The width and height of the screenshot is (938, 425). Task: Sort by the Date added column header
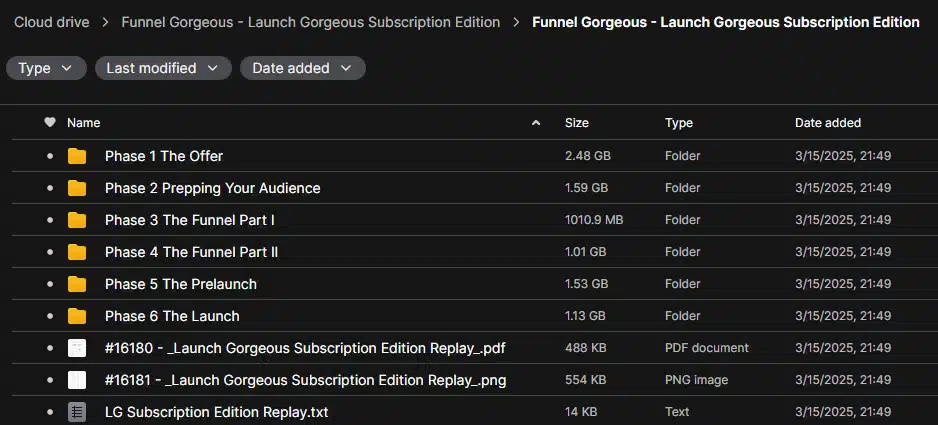[828, 123]
